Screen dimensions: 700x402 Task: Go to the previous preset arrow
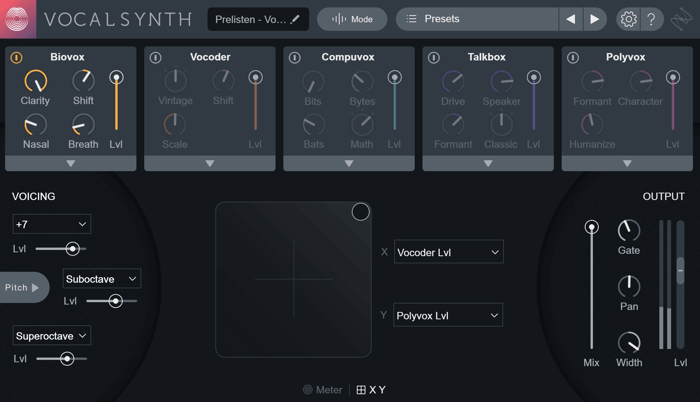point(571,19)
